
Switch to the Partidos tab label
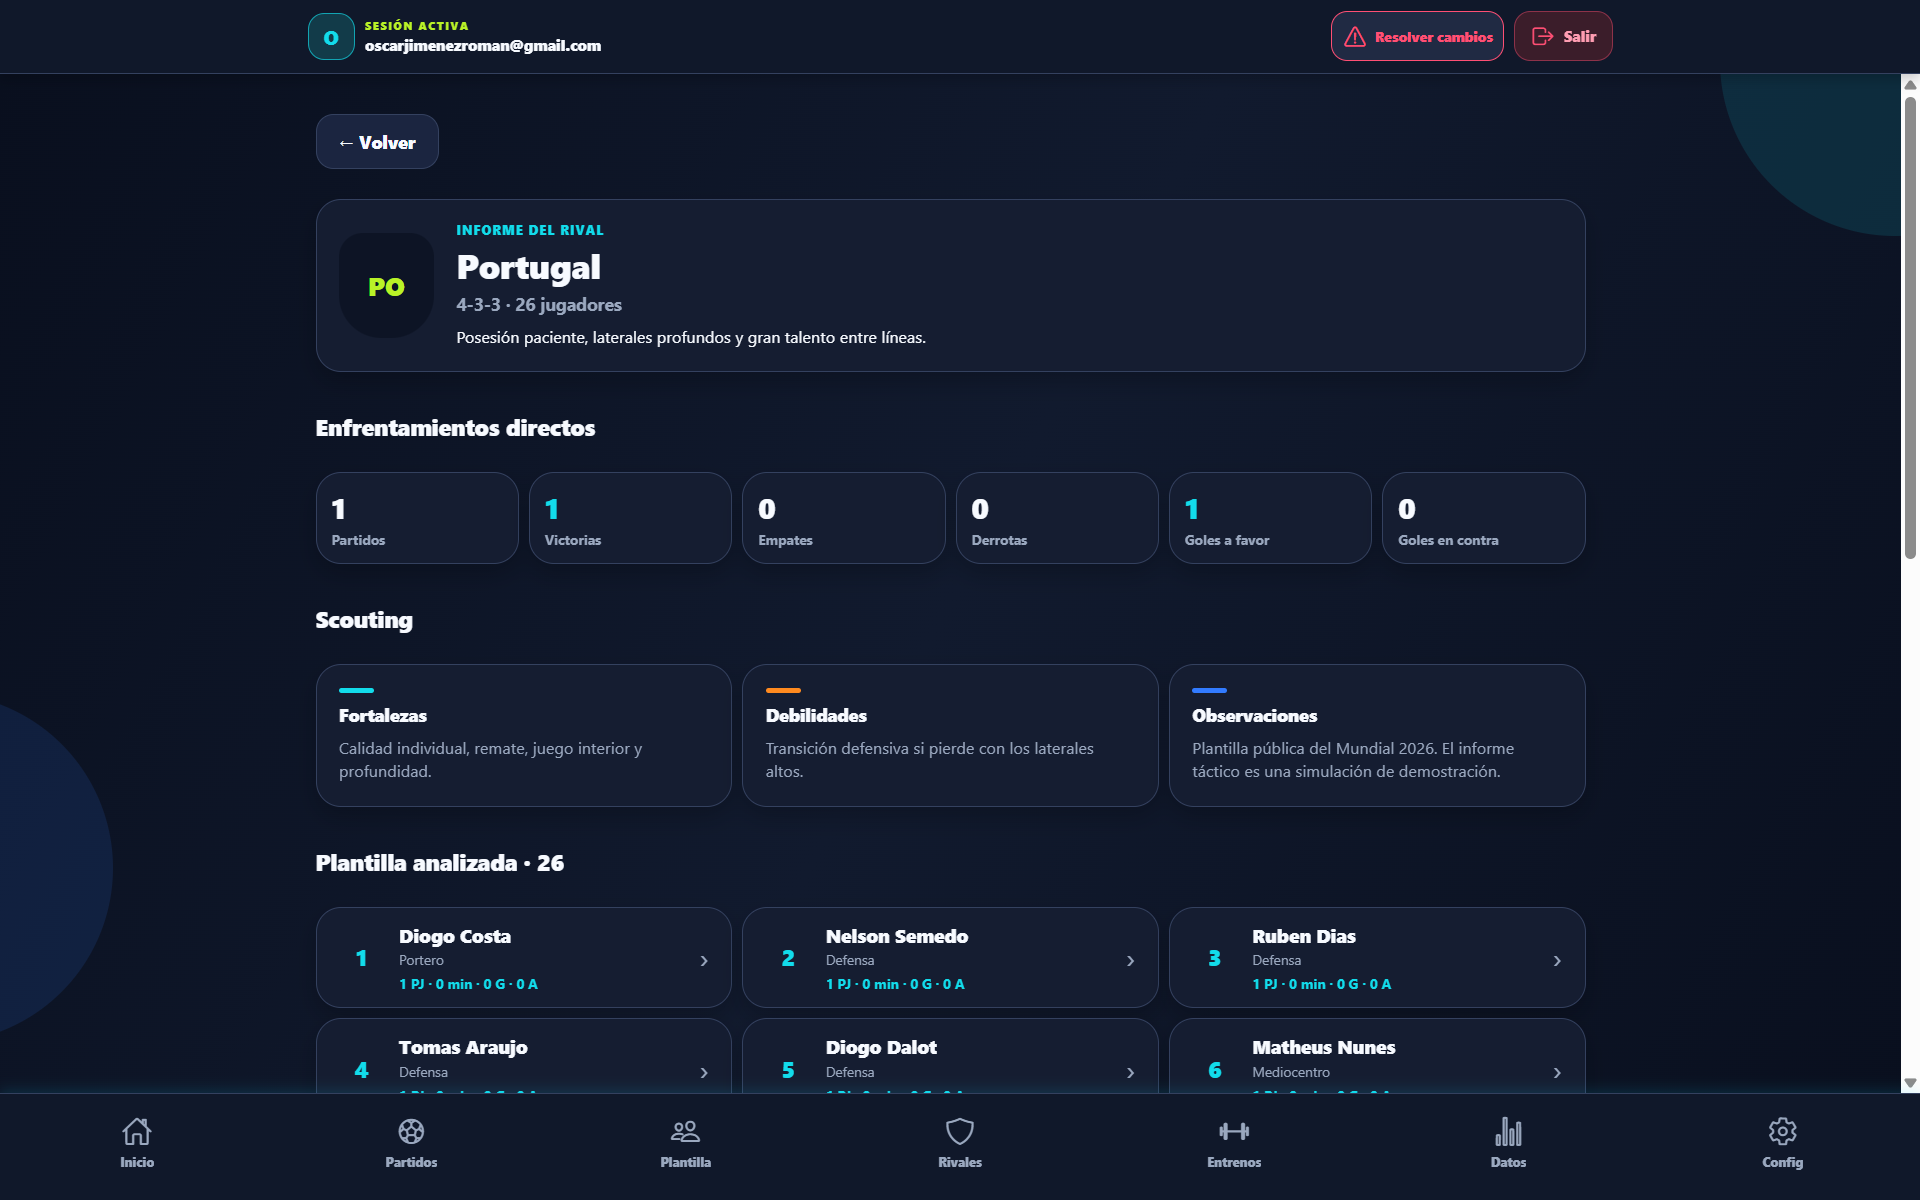411,1162
